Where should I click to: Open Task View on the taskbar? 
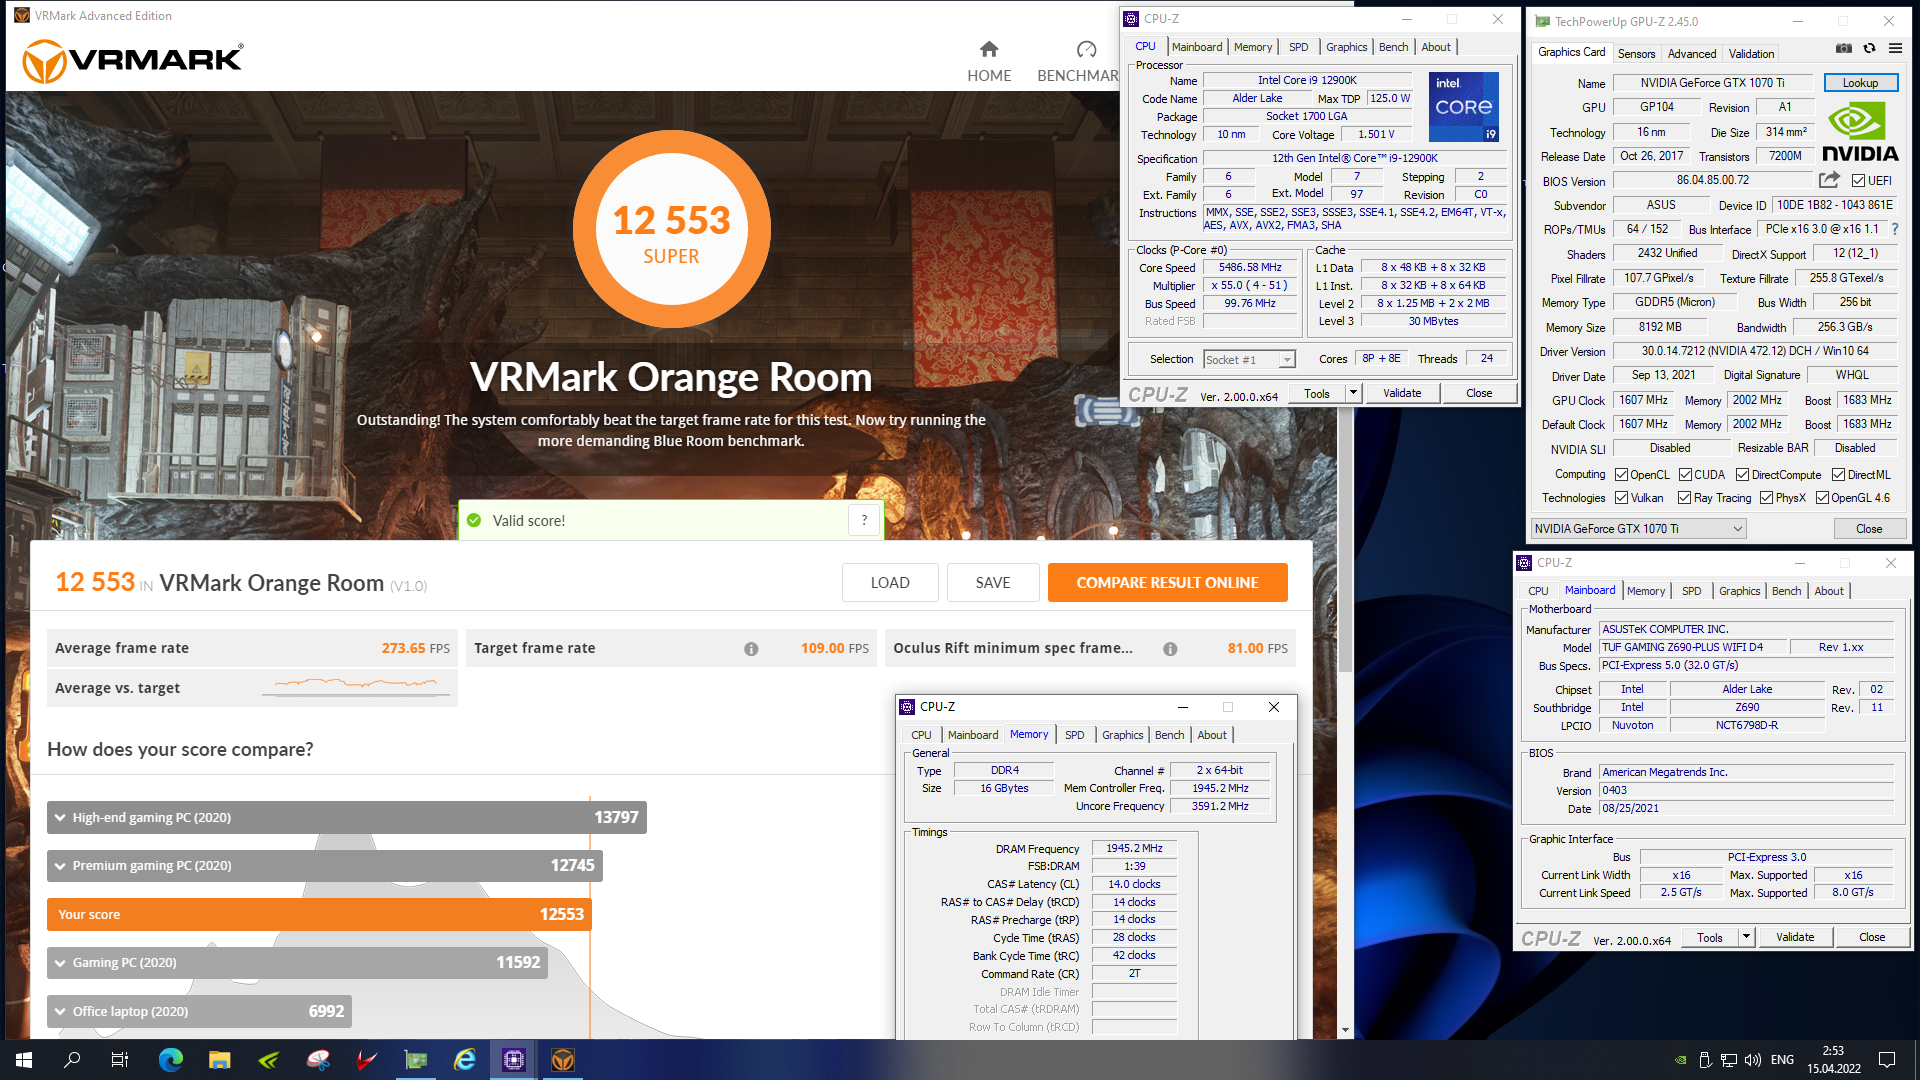click(120, 1060)
